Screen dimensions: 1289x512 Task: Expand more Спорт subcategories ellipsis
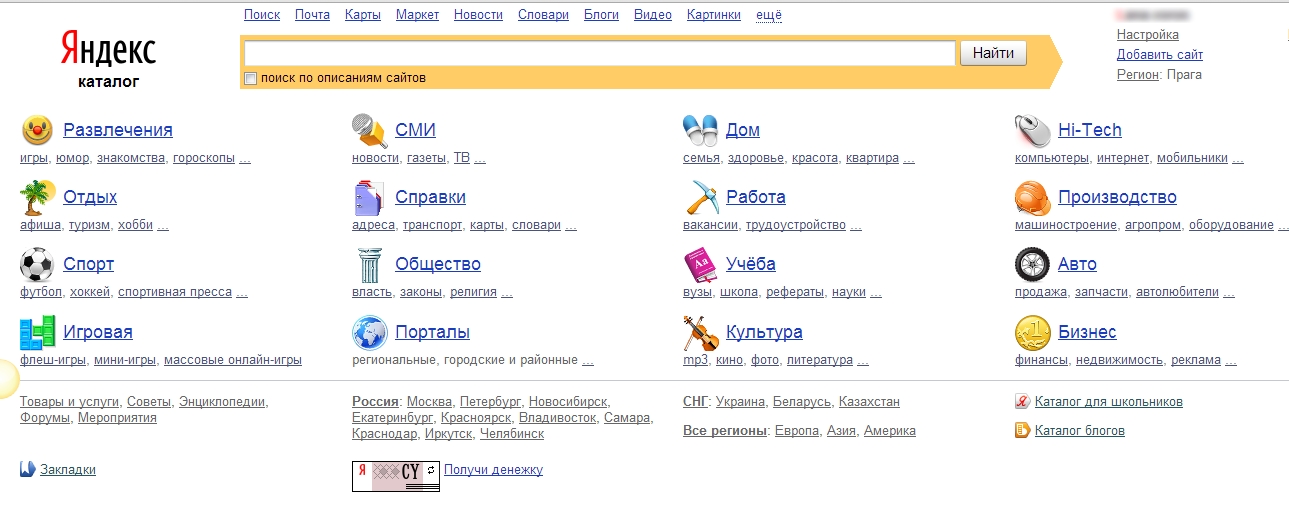(x=241, y=293)
